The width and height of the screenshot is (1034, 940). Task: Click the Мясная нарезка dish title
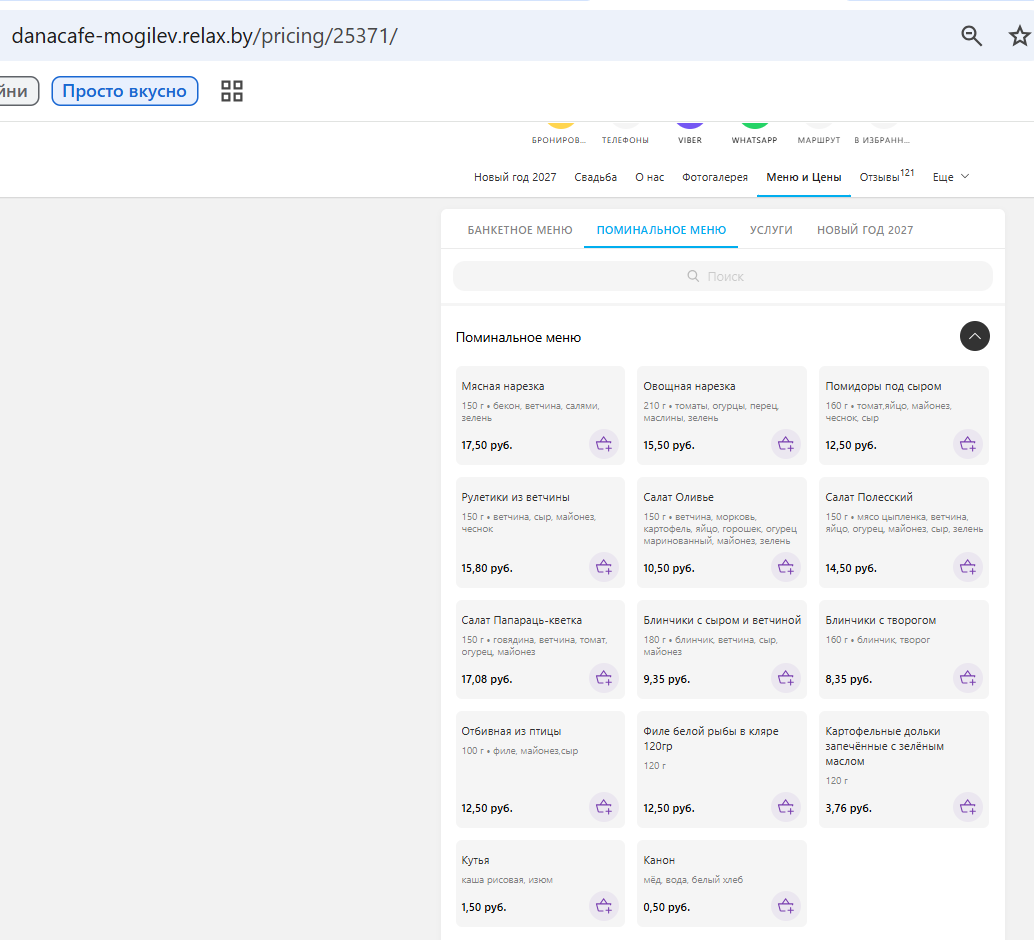(x=502, y=386)
